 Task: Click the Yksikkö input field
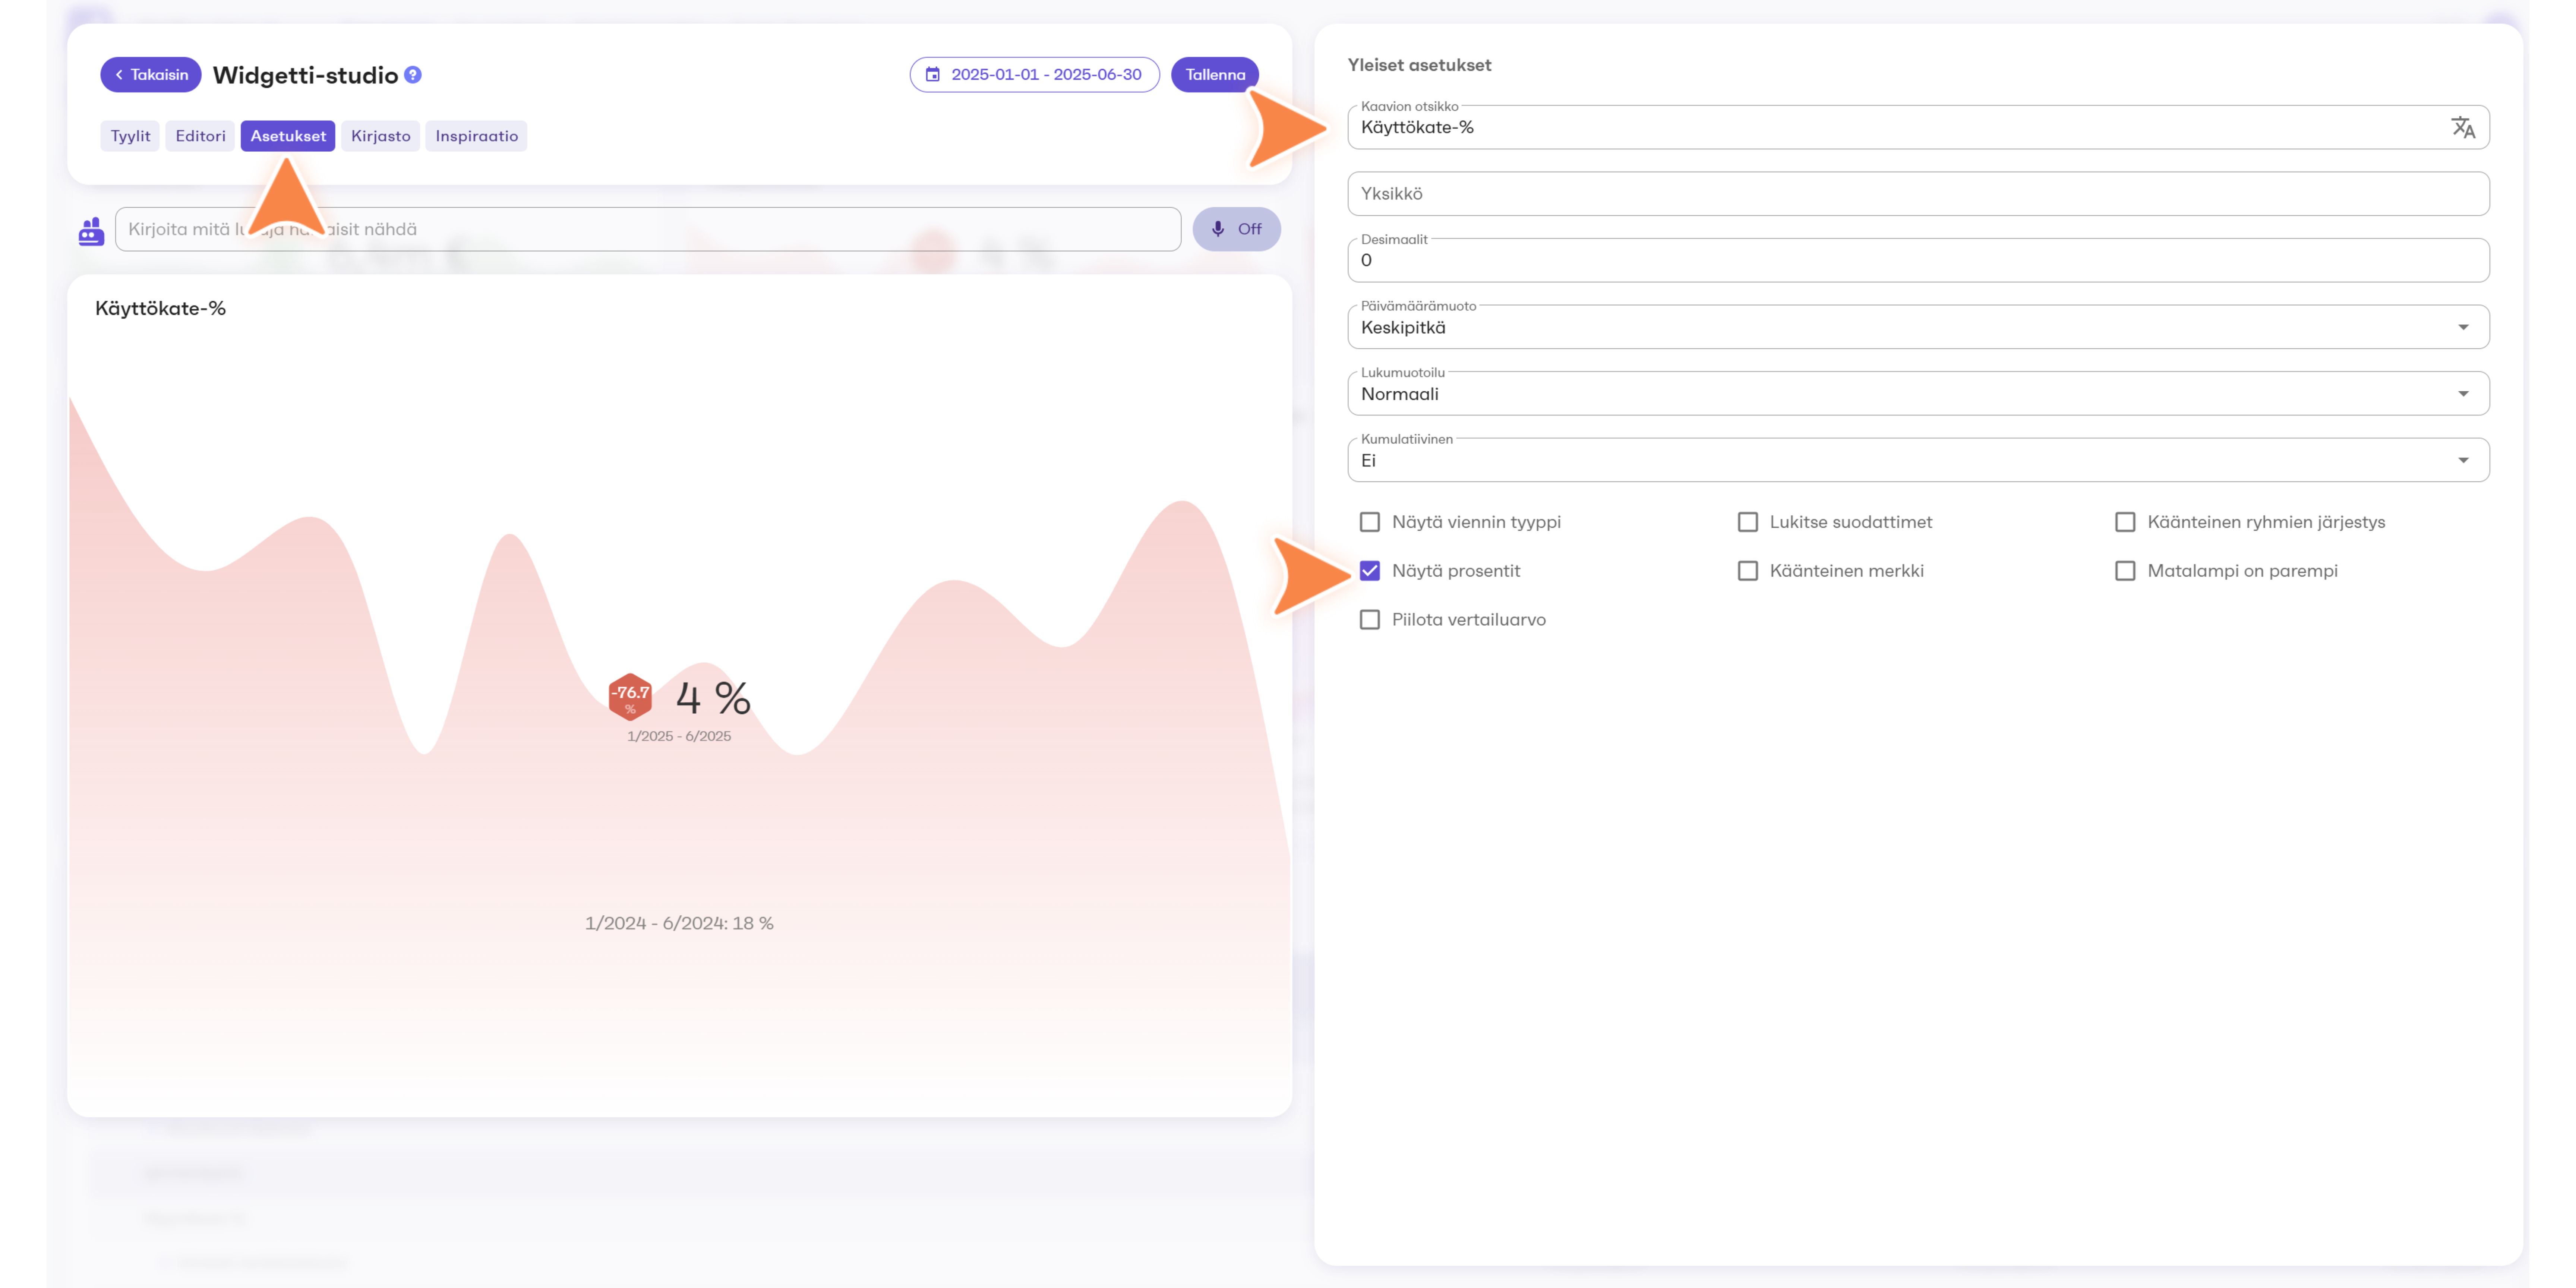(1918, 194)
